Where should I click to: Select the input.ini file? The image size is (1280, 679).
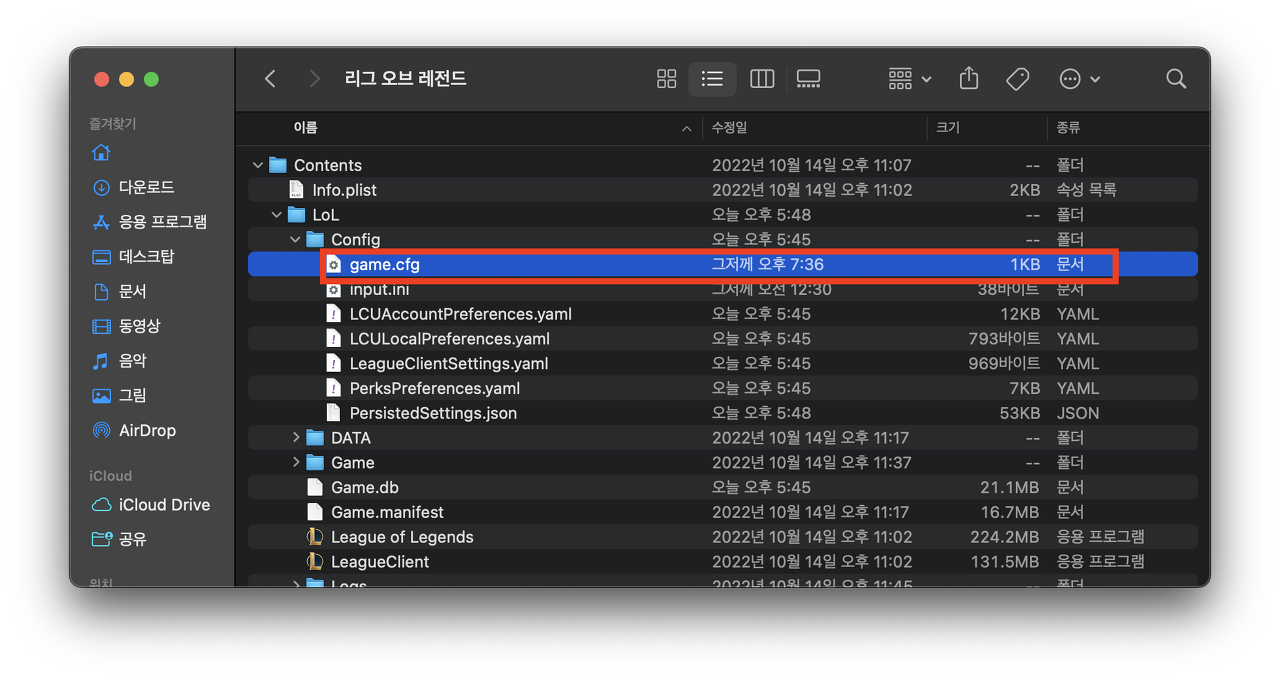coord(723,289)
